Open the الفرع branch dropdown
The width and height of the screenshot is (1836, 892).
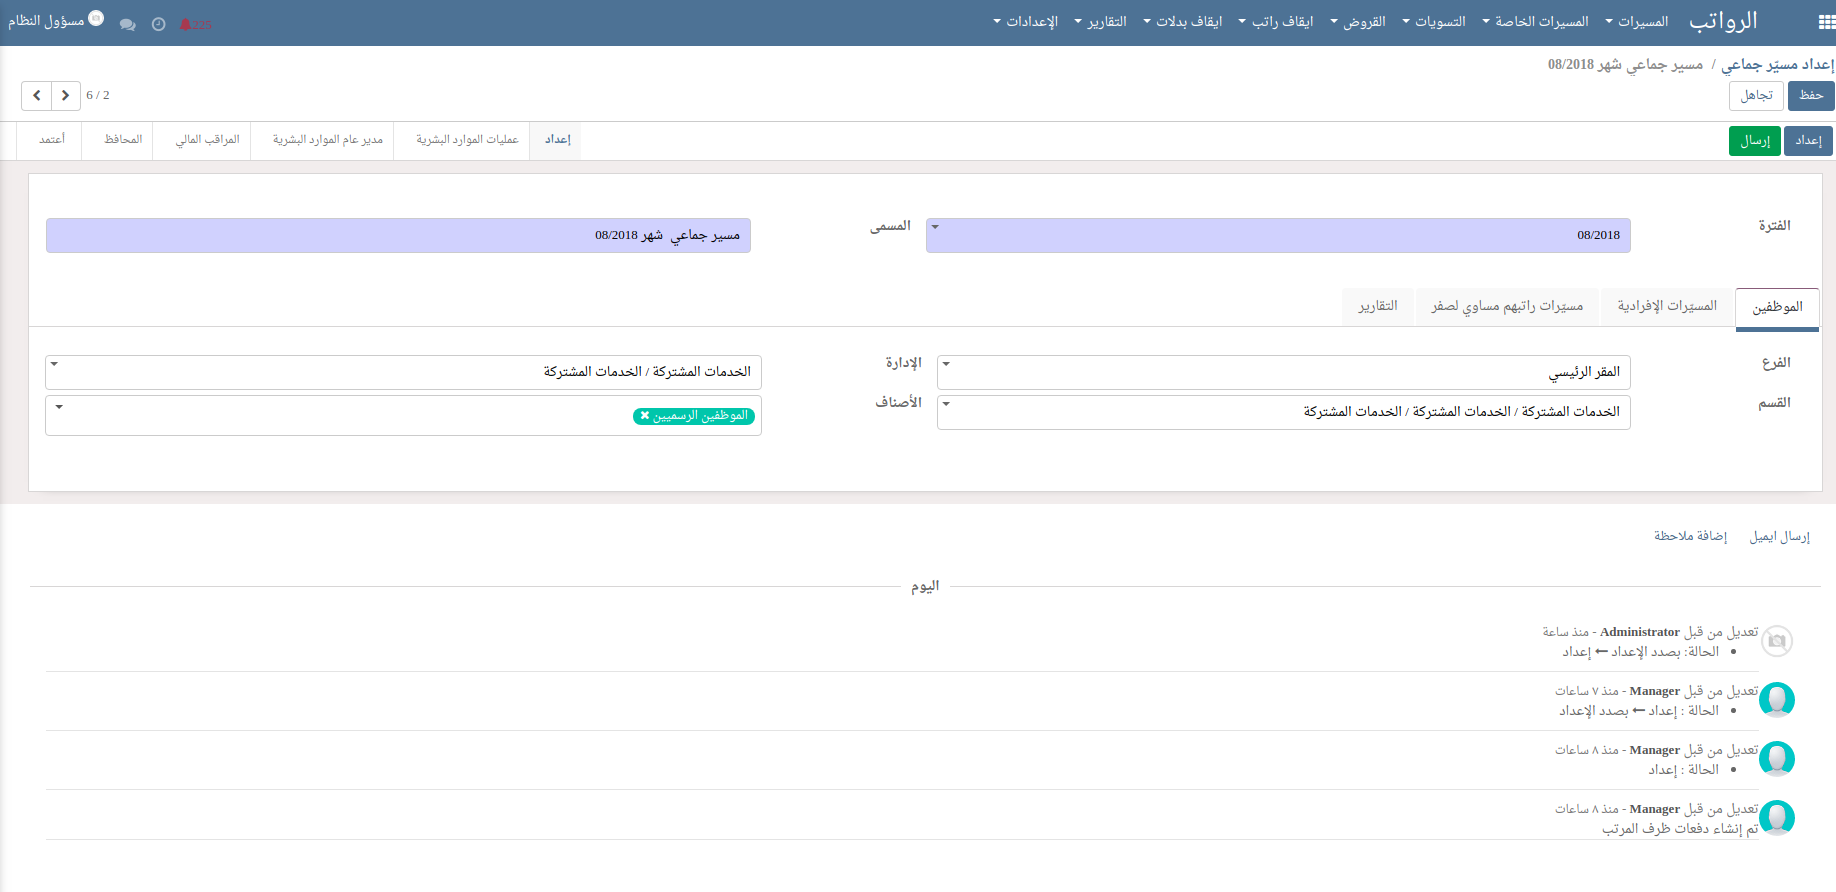click(946, 365)
